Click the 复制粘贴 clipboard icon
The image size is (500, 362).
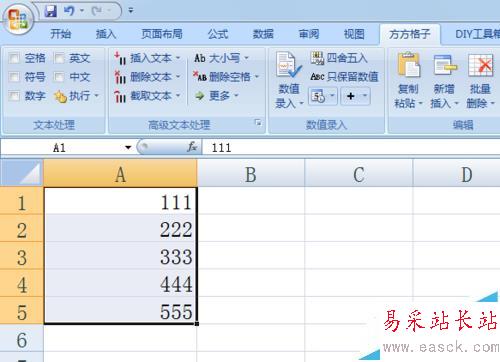(x=408, y=65)
